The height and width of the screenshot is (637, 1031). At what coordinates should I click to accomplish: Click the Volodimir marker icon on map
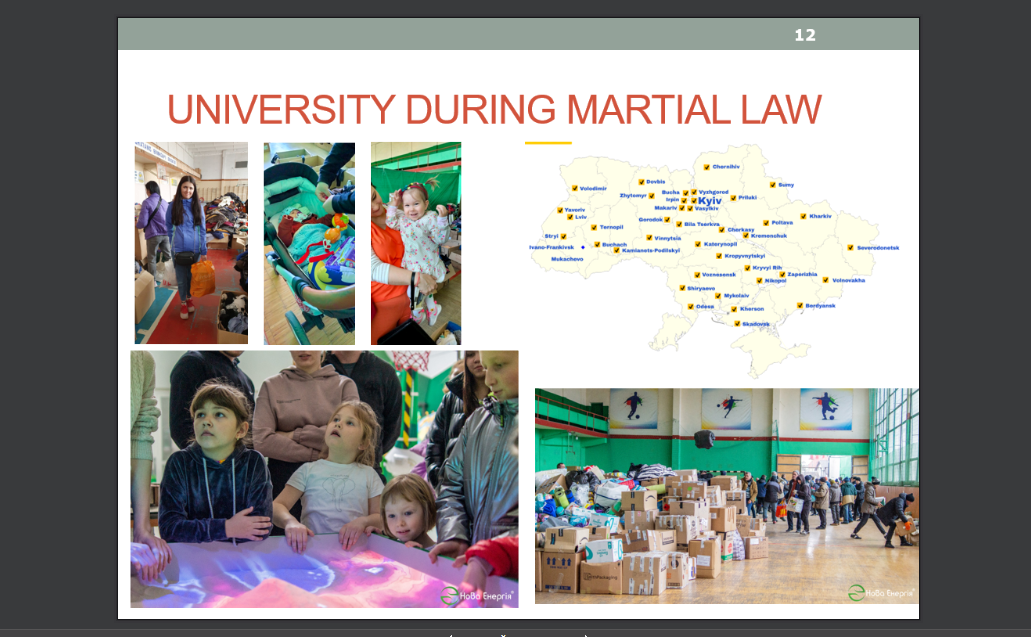coord(574,188)
